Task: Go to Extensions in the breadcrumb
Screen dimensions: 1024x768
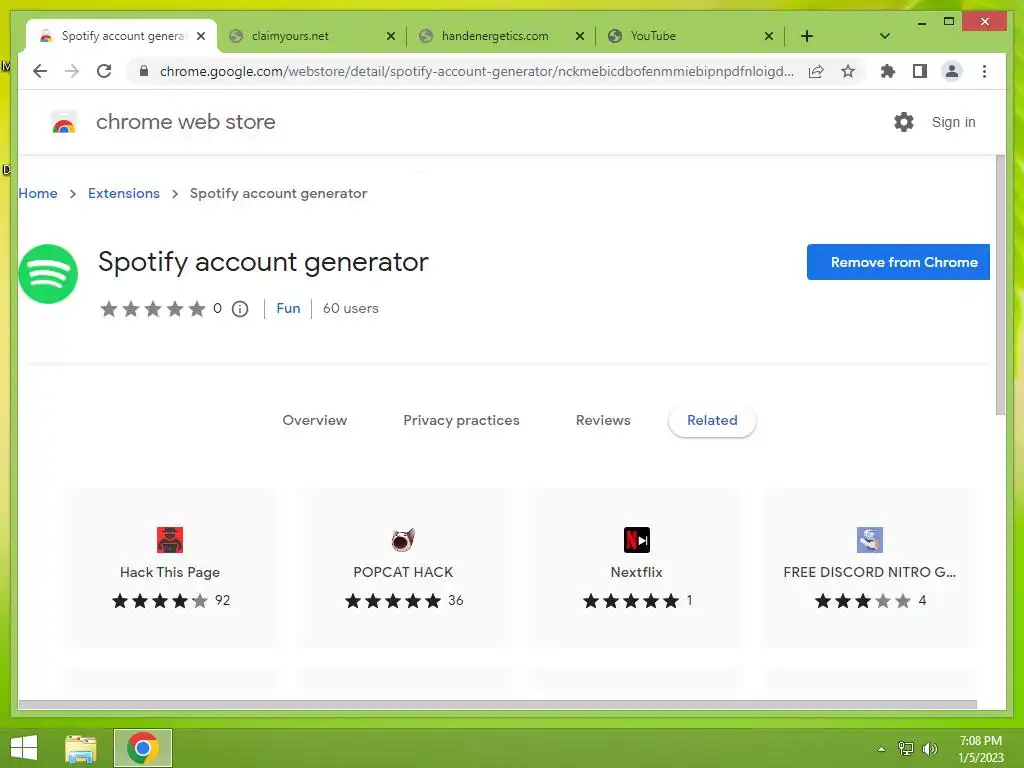Action: 123,193
